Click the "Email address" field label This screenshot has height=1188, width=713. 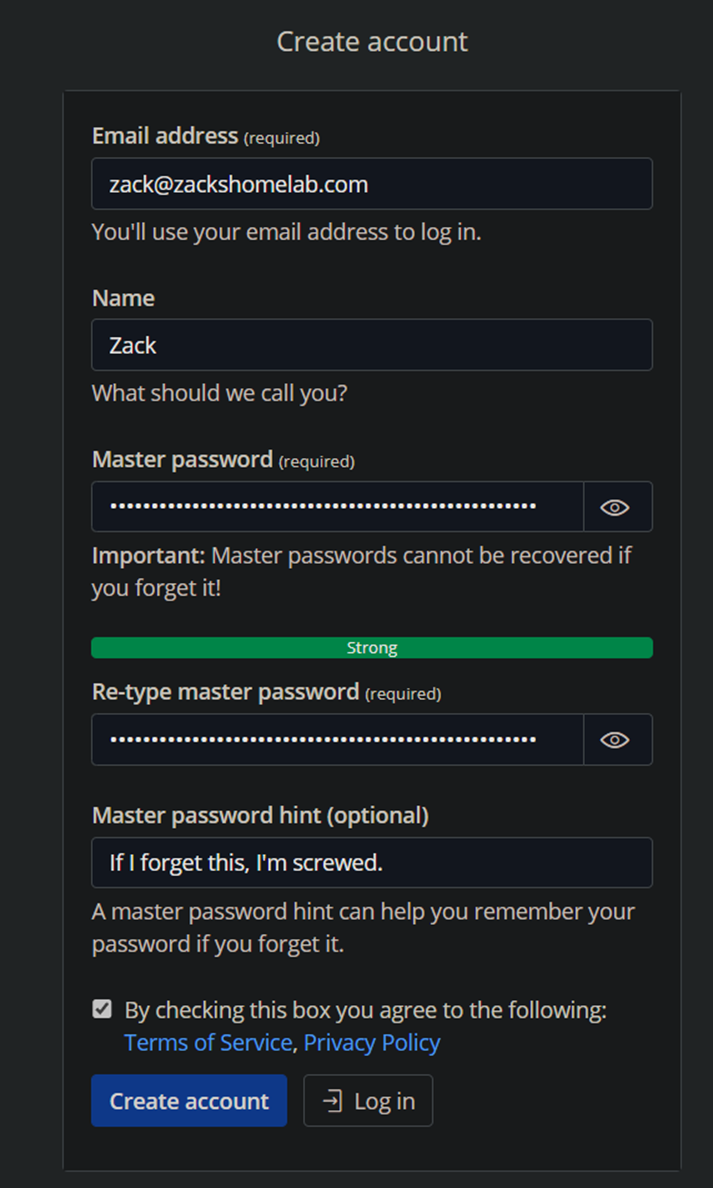pos(165,136)
